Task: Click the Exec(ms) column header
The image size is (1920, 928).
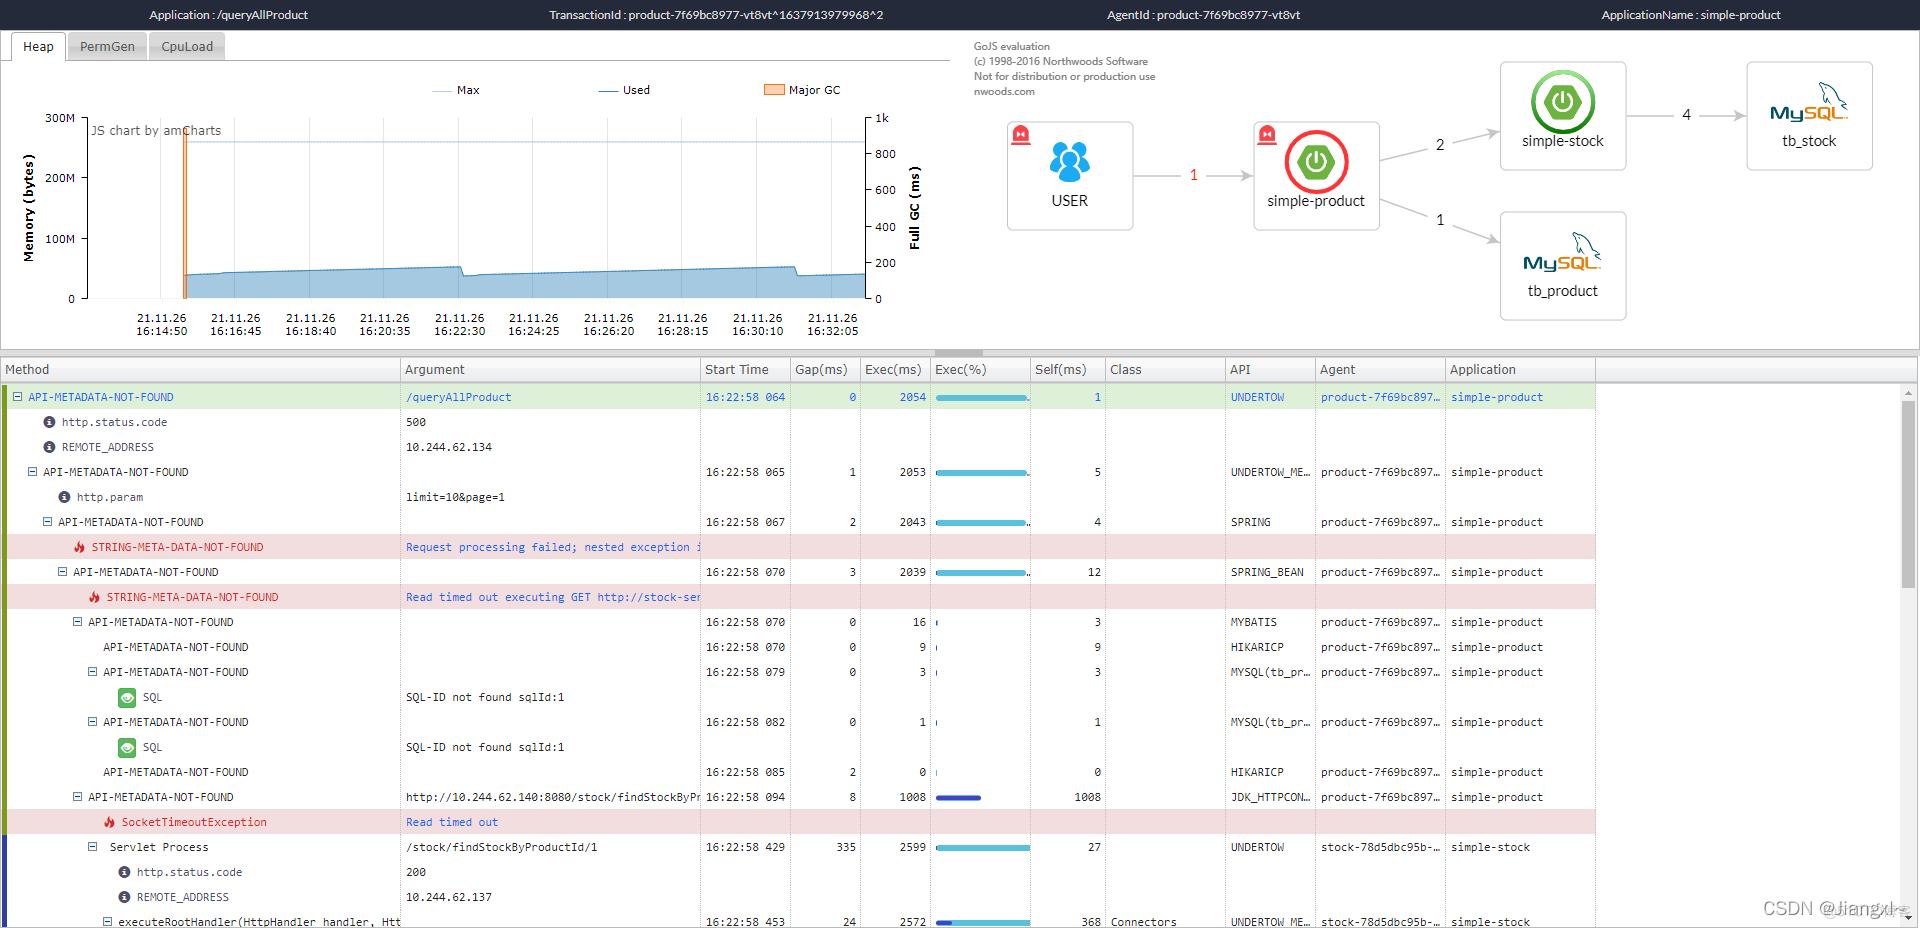Action: tap(895, 370)
